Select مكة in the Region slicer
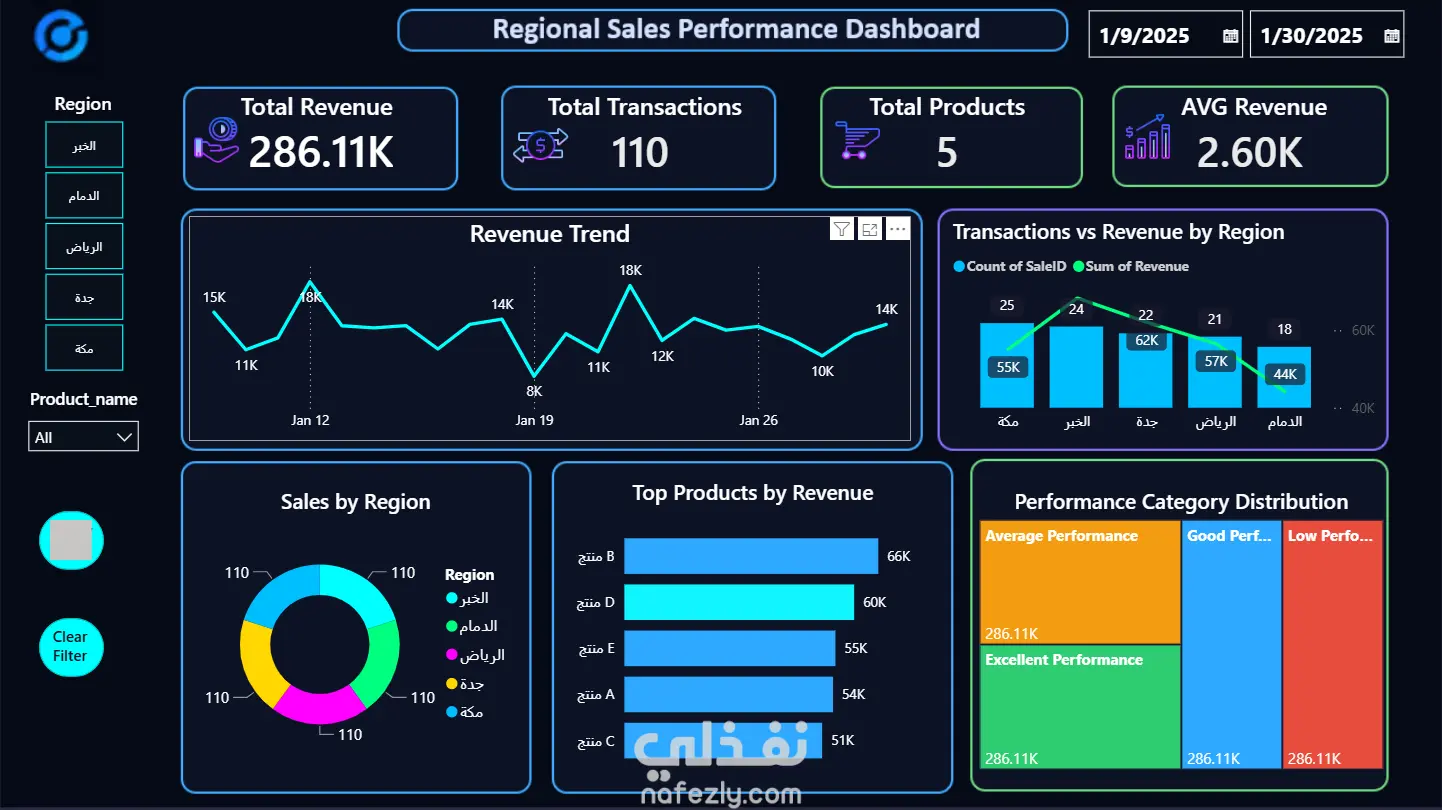The image size is (1442, 810). click(84, 348)
